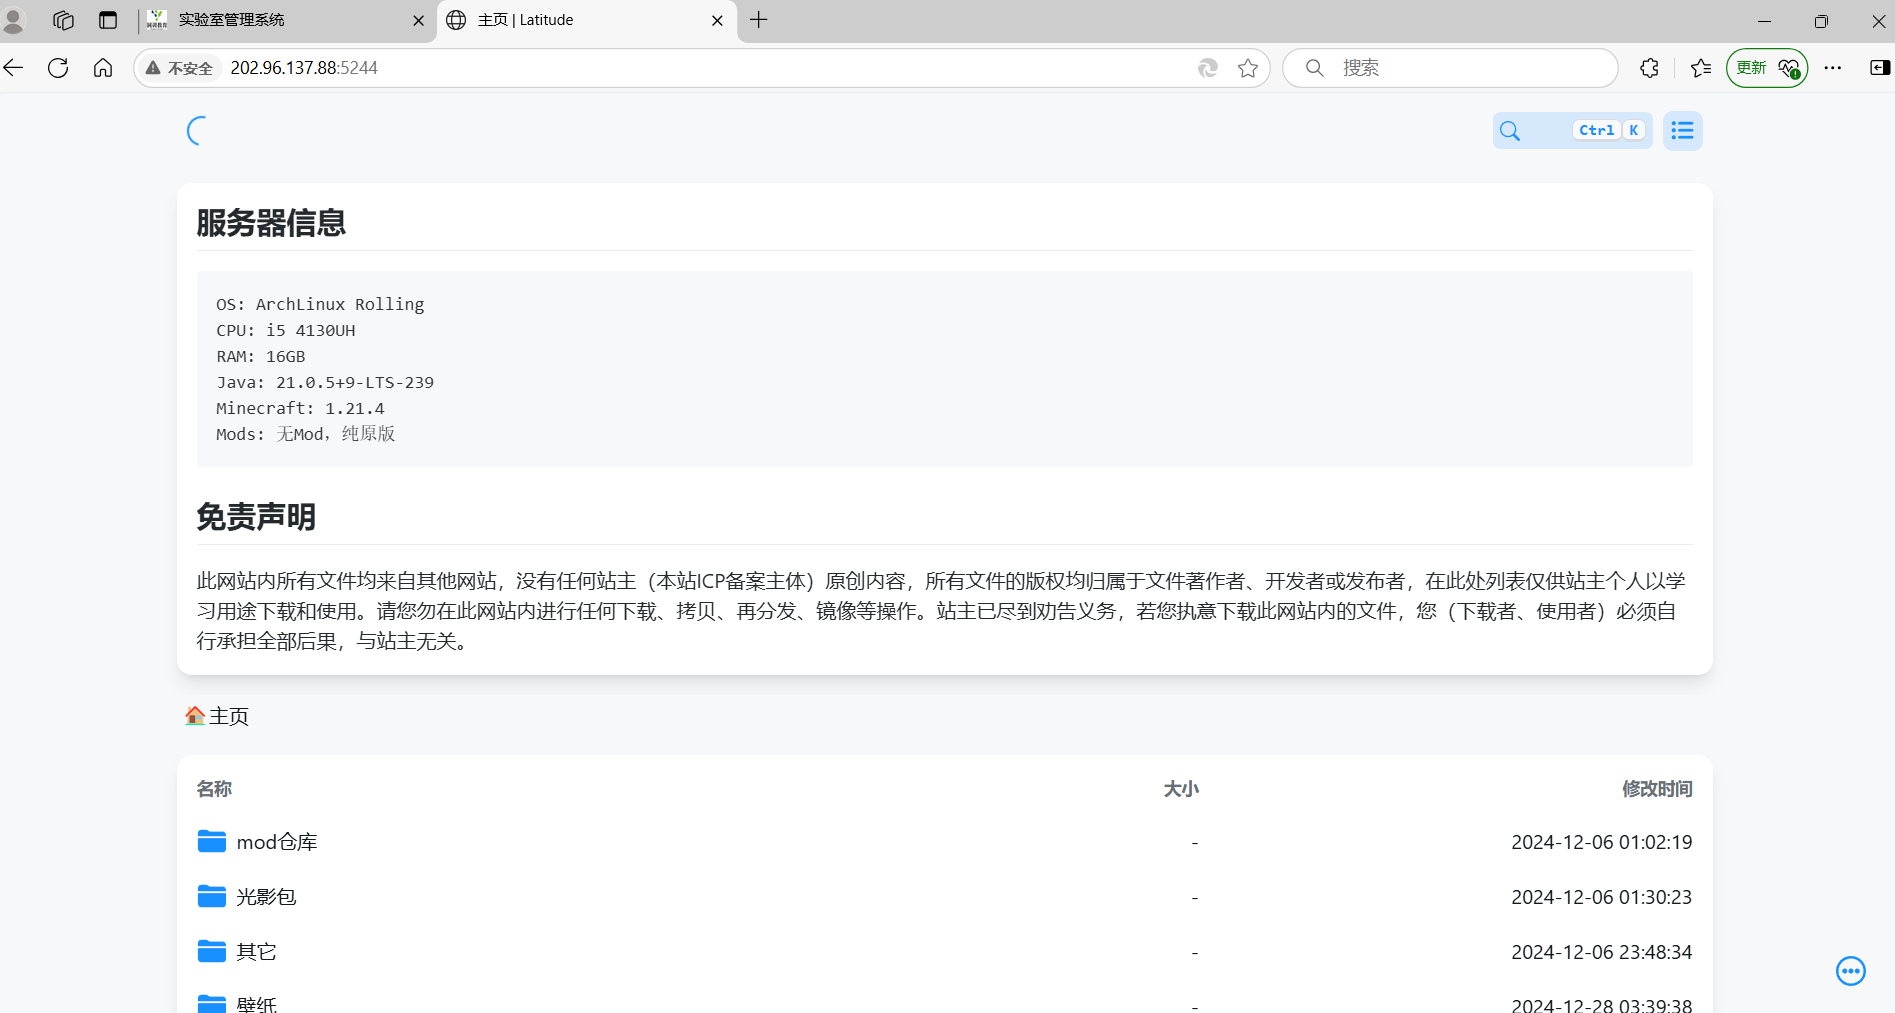Open browser settings via the ellipsis menu

click(x=1833, y=67)
